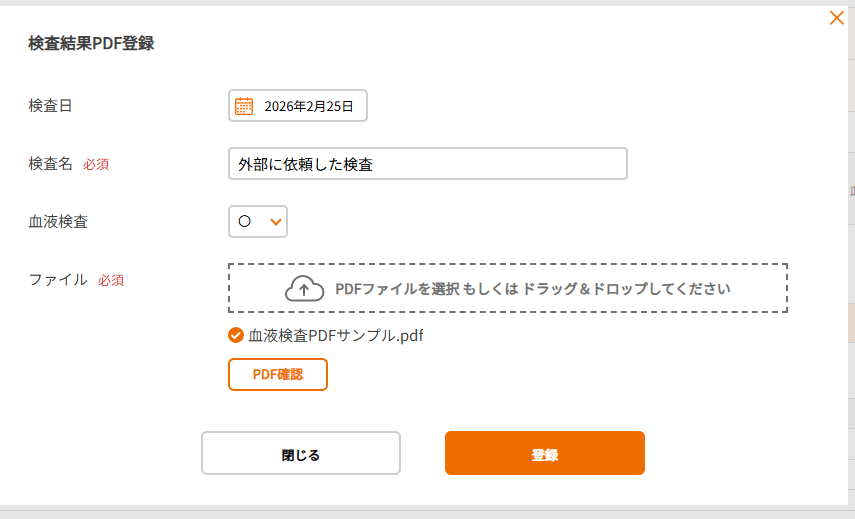Click the cloud upload icon in drop zone
The height and width of the screenshot is (519, 855).
tap(305, 289)
